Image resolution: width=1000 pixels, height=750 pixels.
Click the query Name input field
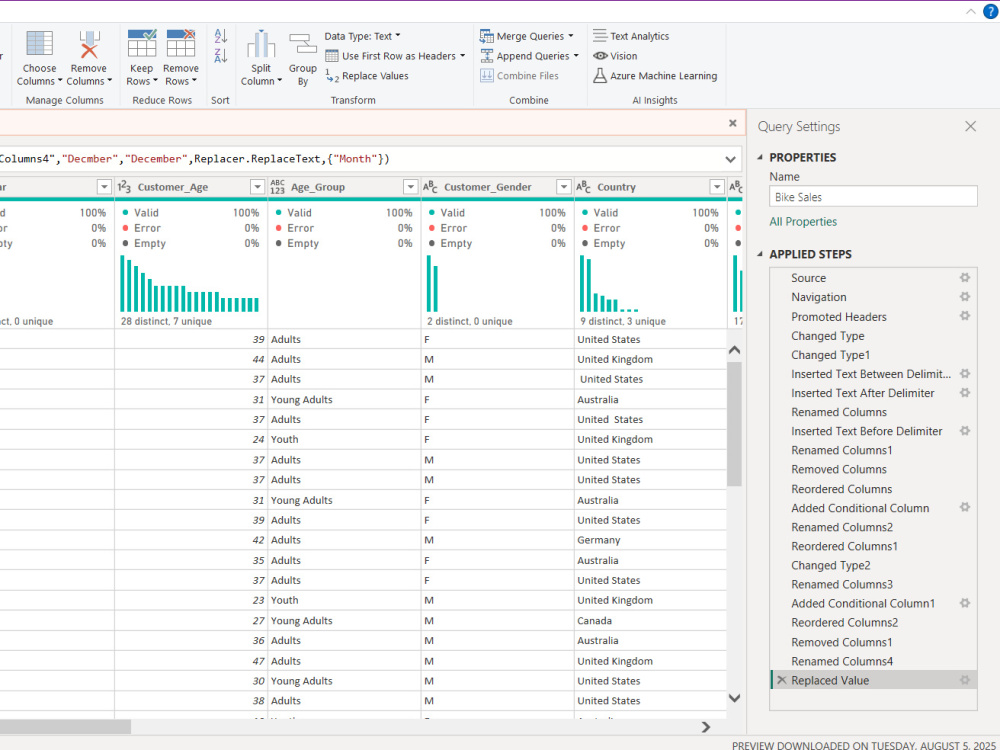[x=873, y=196]
